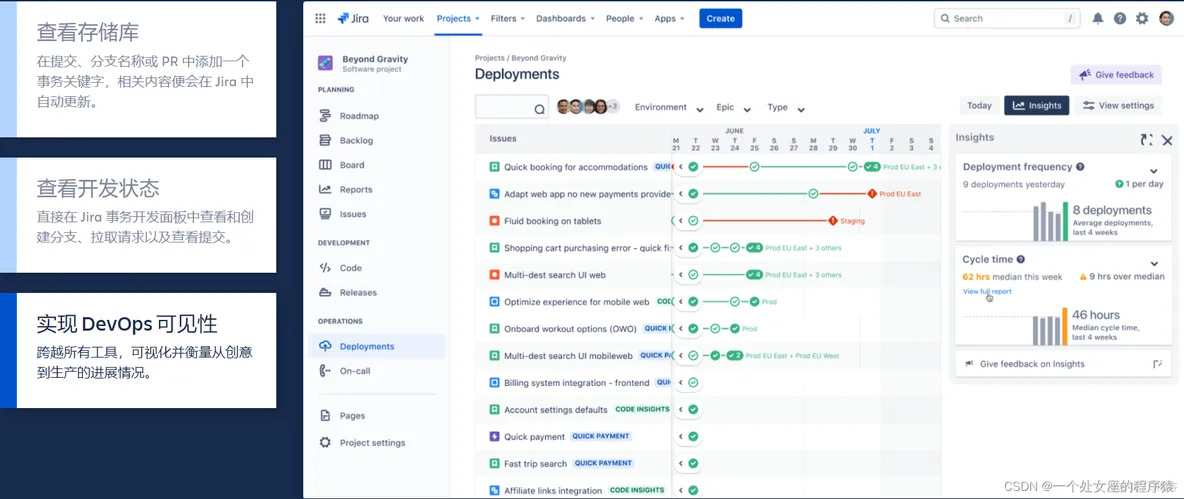Open issue Account settings defaults
Viewport: 1184px width, 499px height.
(556, 410)
